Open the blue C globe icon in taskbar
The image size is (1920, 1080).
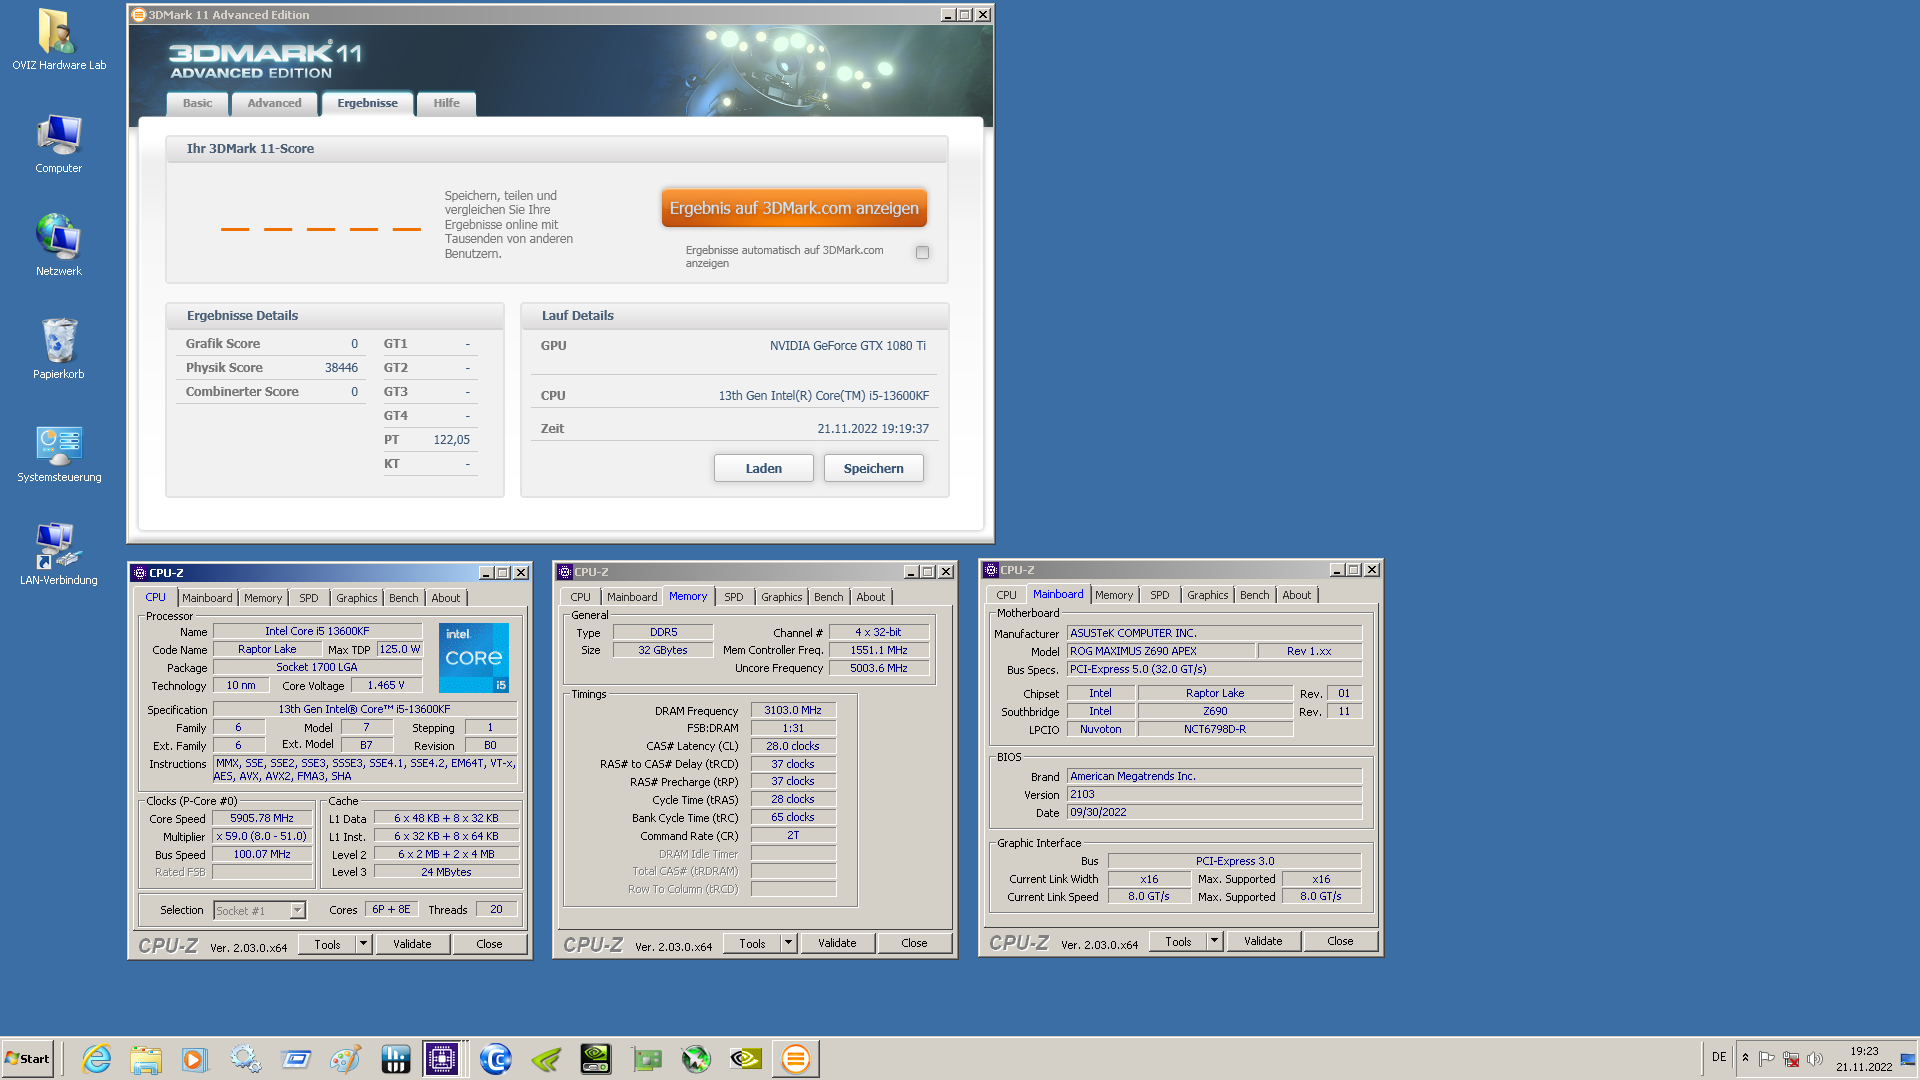point(496,1059)
